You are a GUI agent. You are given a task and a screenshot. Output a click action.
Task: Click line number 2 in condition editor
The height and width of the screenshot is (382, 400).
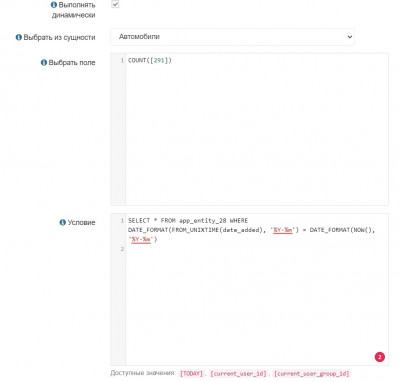click(x=122, y=249)
